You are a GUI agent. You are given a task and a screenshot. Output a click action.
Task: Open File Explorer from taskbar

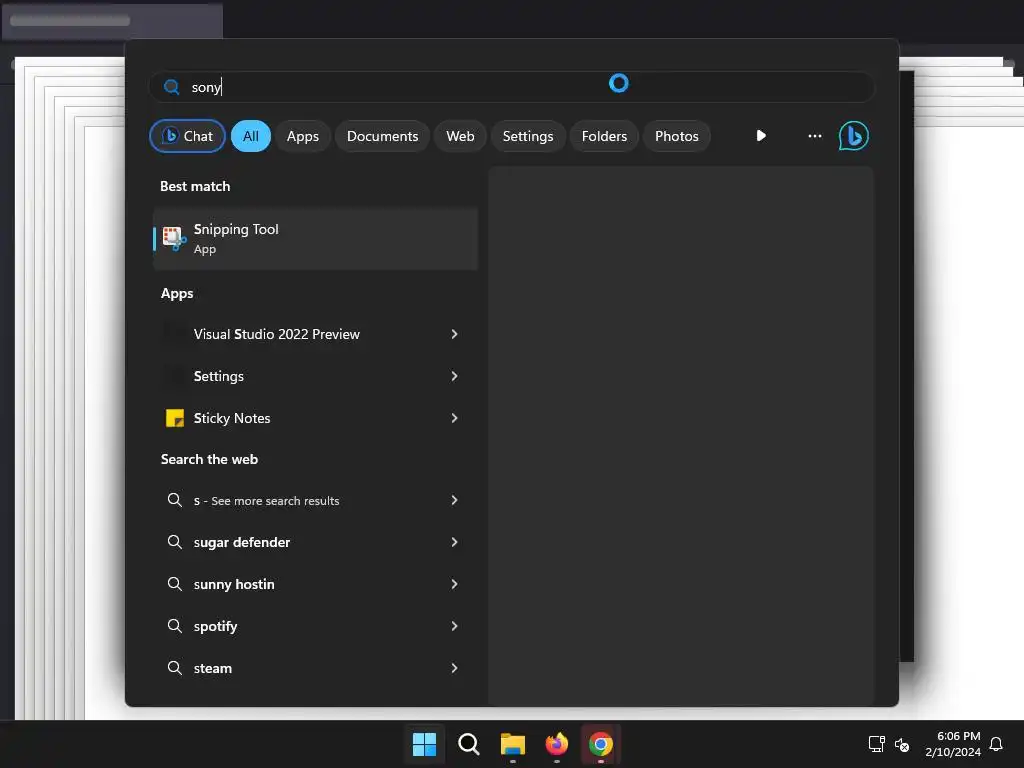(x=513, y=744)
